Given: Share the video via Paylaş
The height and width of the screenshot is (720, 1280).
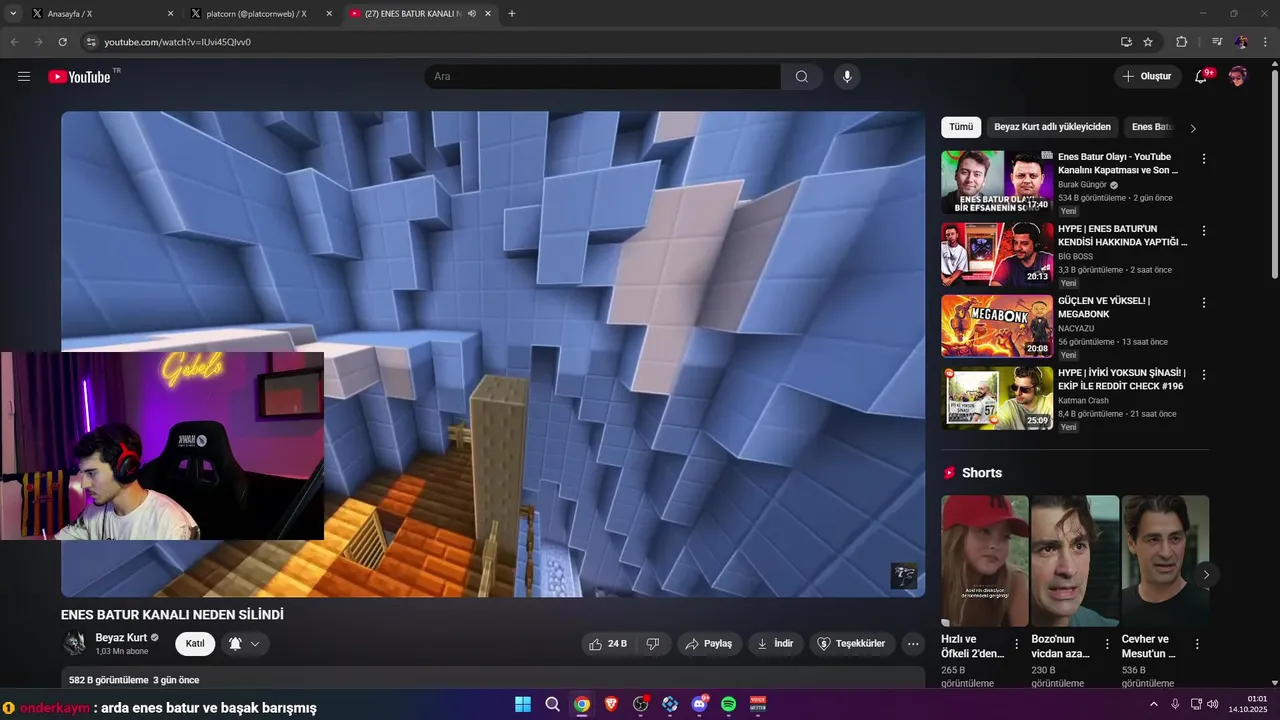Looking at the screenshot, I should [x=709, y=644].
